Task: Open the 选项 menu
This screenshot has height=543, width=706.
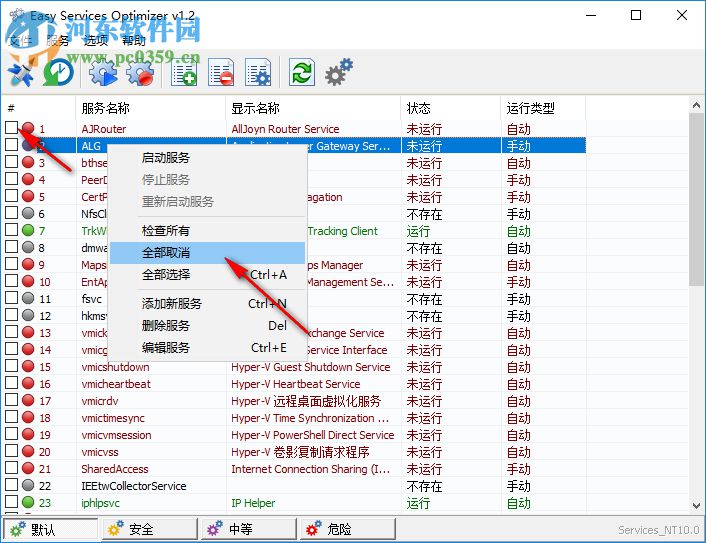Action: 96,41
